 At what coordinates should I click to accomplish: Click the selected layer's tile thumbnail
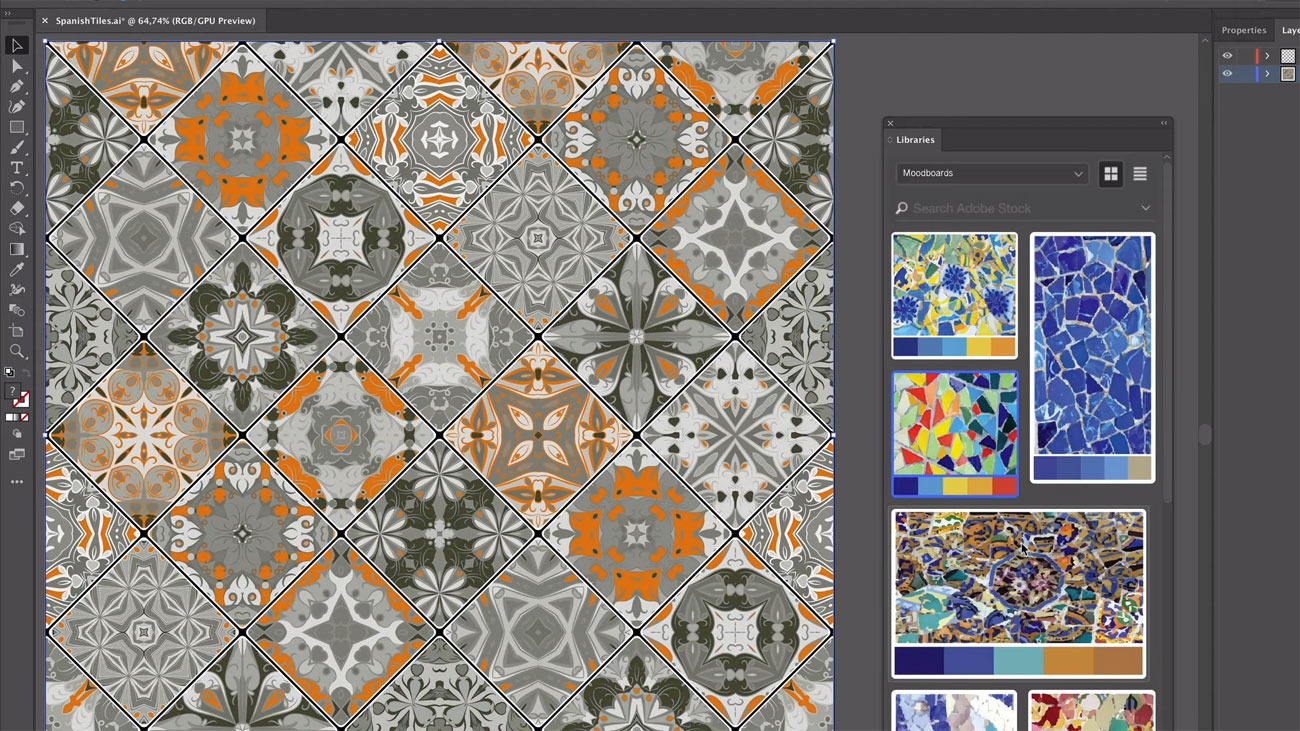(x=1288, y=74)
